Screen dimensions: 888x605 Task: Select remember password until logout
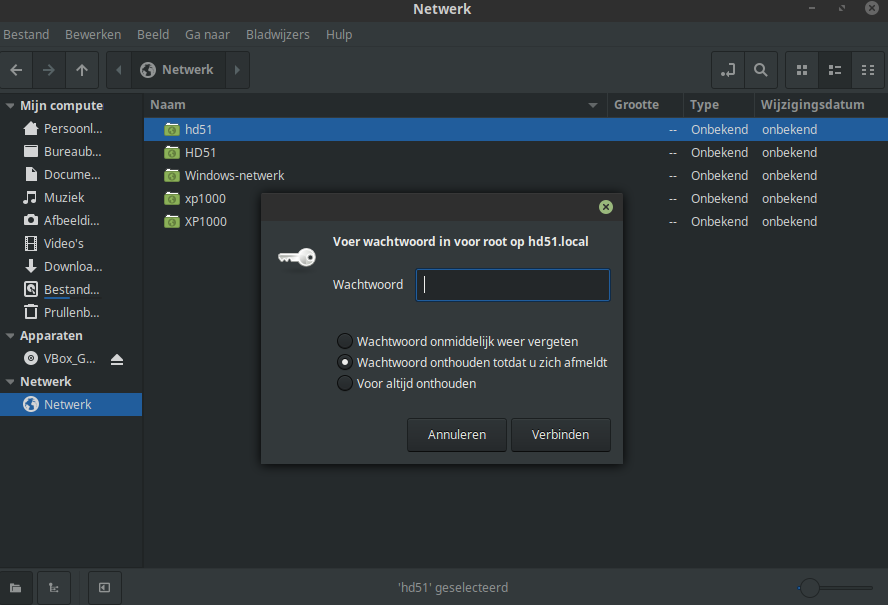pos(344,362)
